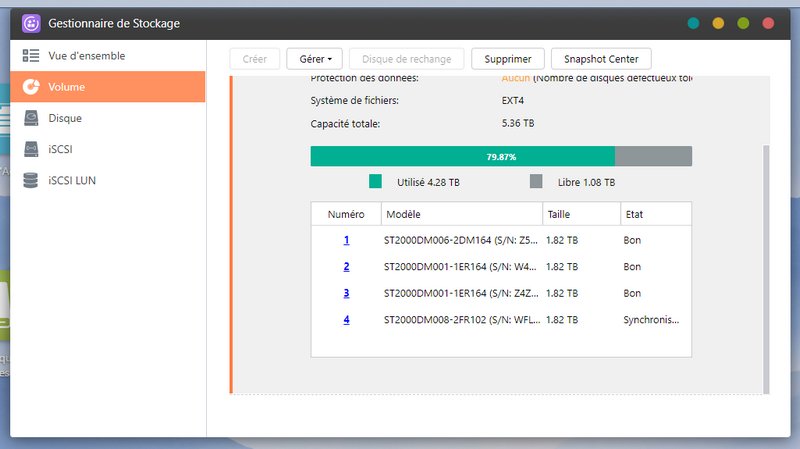Click the Bon status of disk 3

pos(632,293)
